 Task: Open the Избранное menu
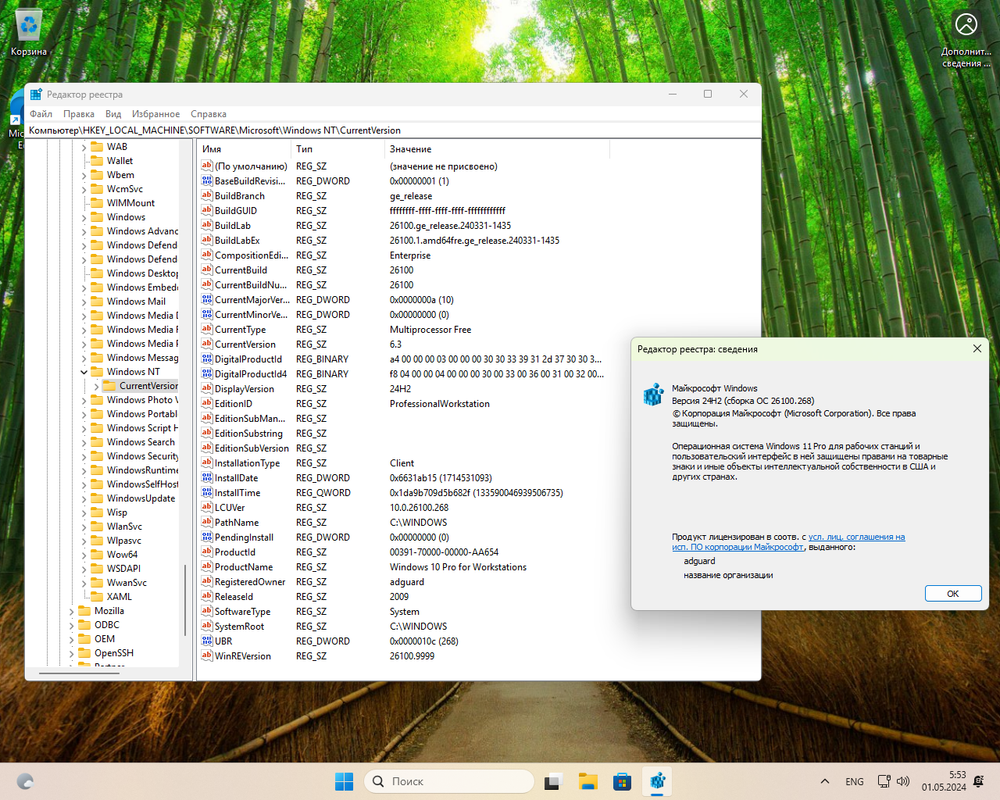(156, 114)
